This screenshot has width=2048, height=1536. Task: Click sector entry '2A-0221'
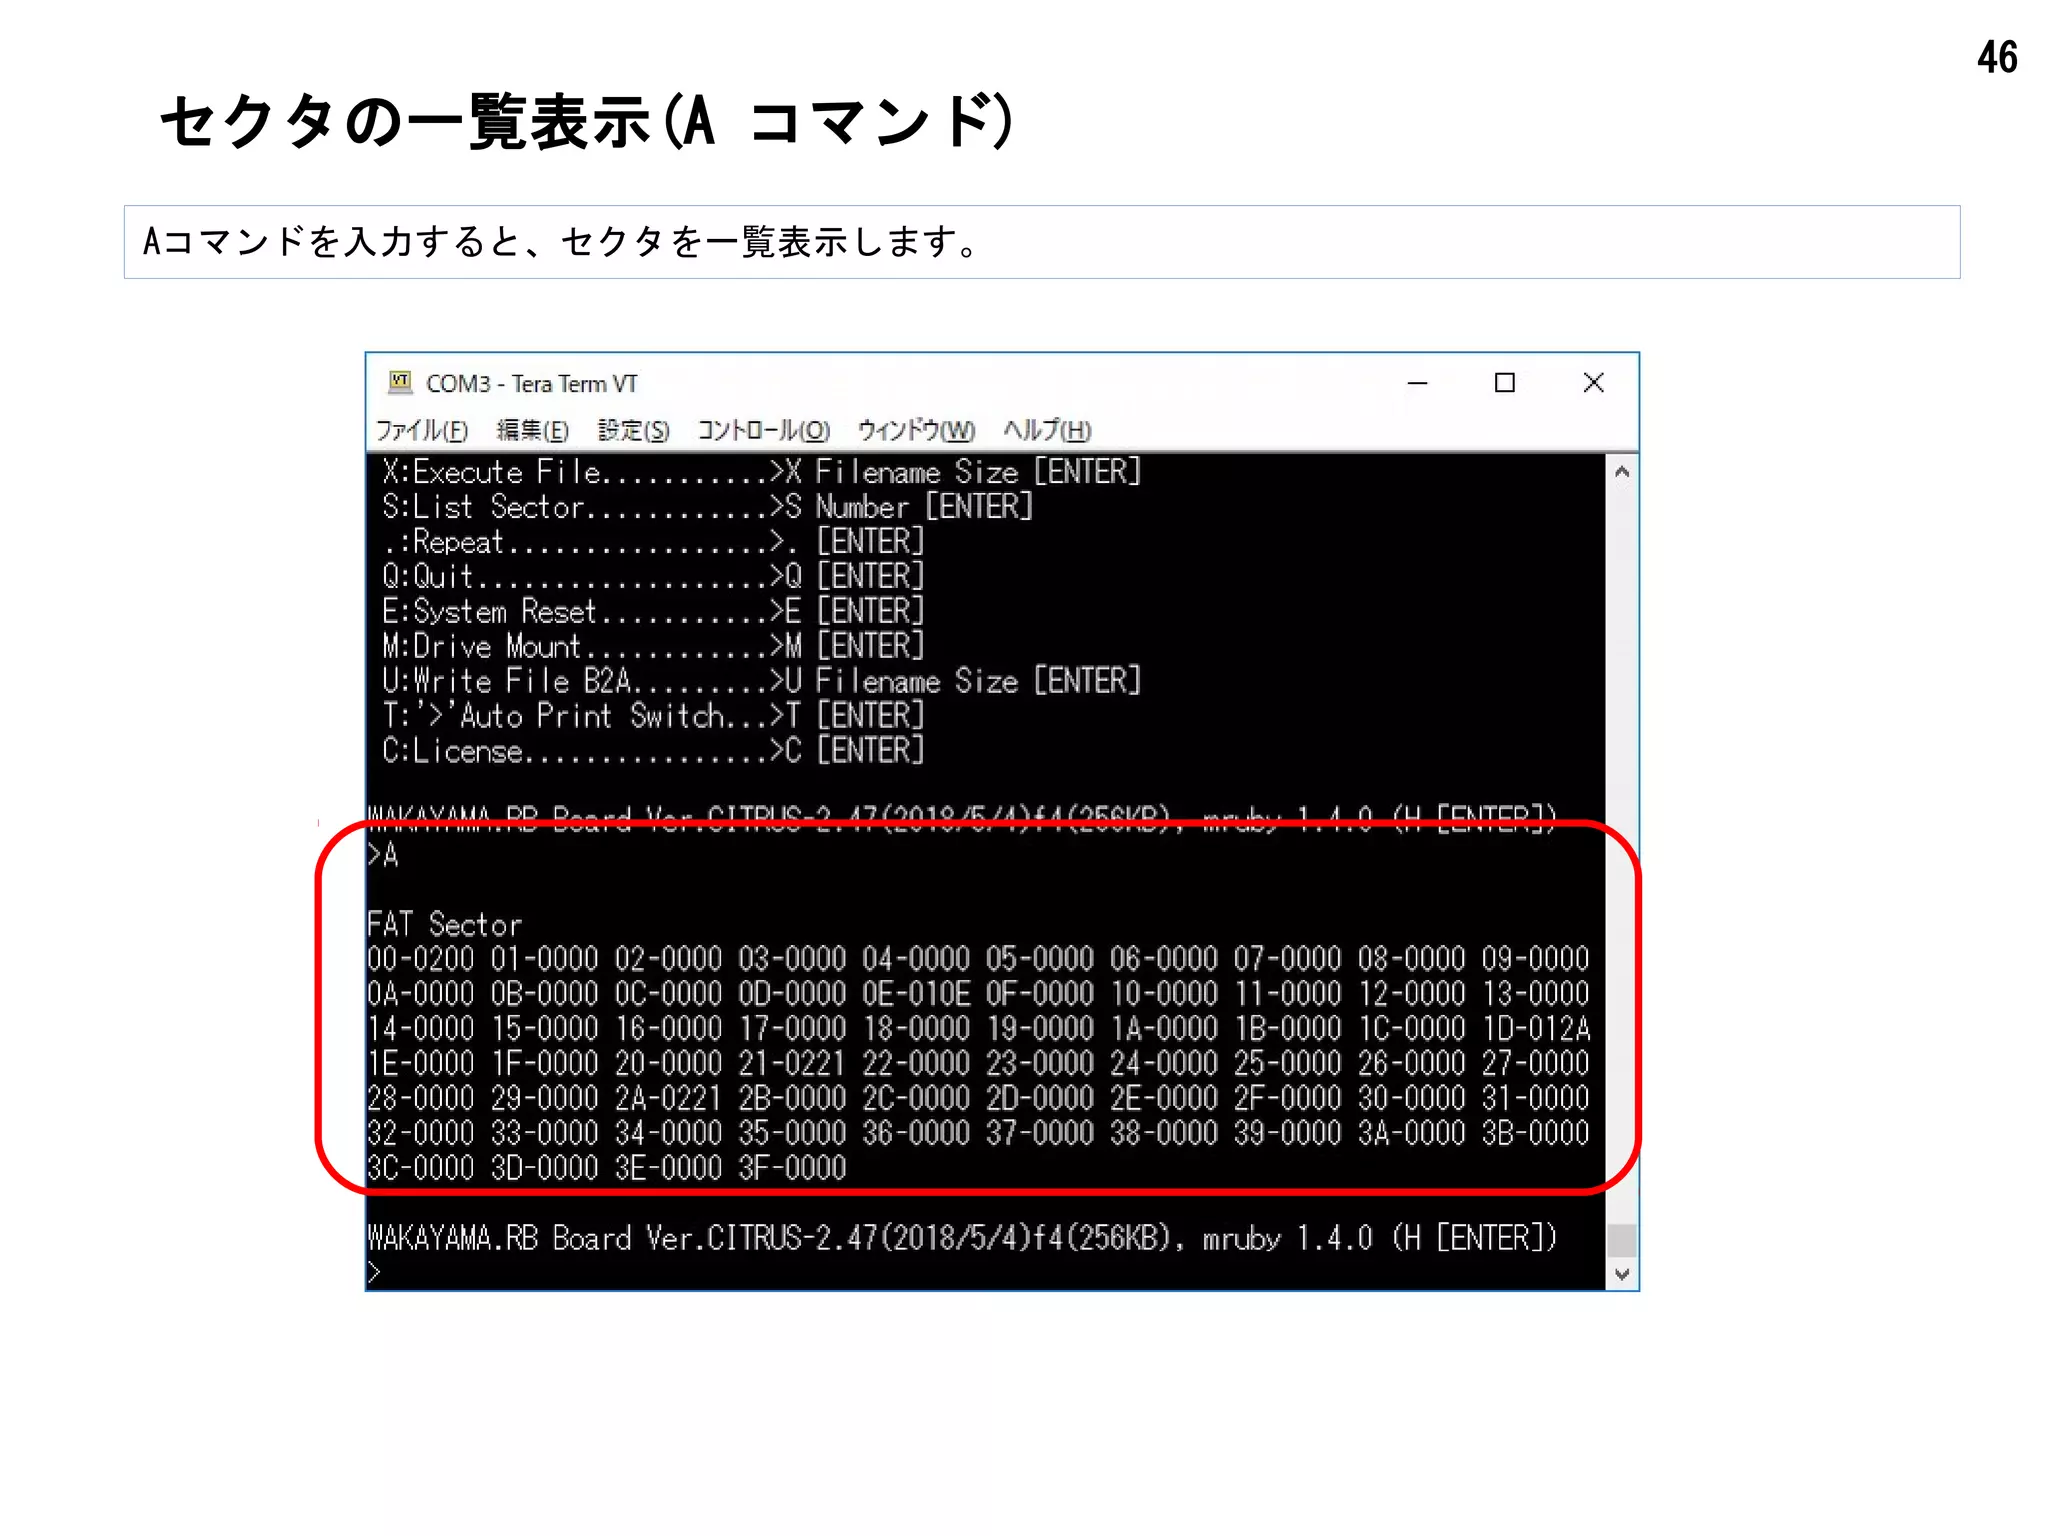668,1098
